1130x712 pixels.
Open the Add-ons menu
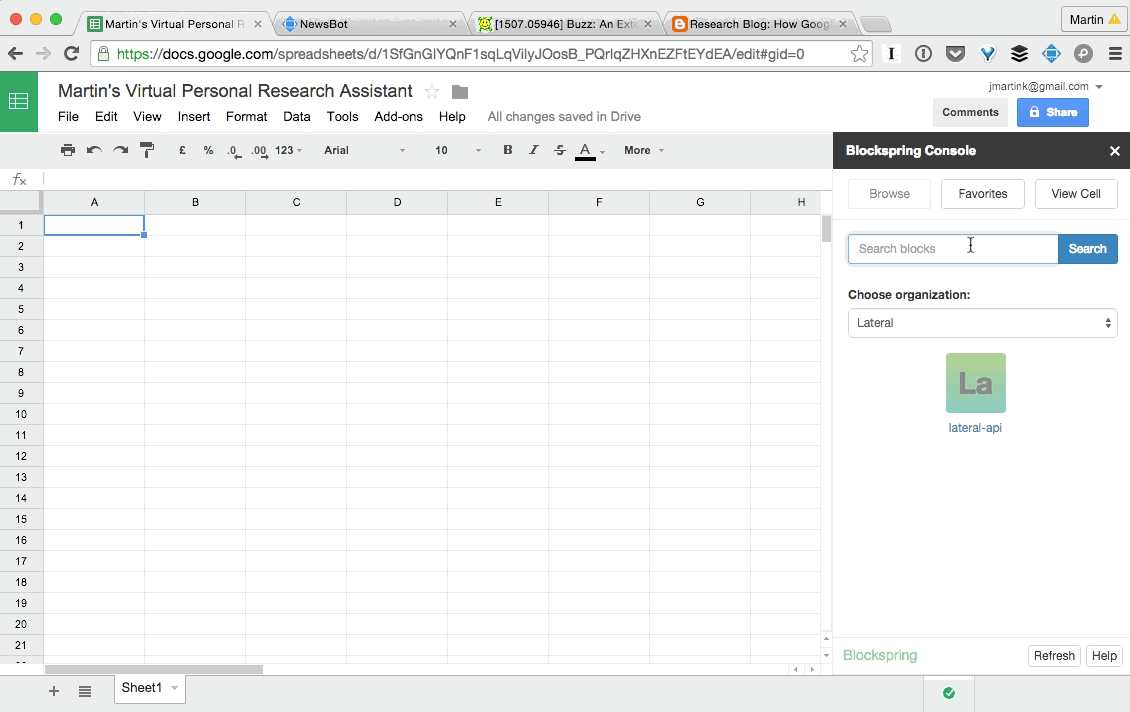(399, 117)
